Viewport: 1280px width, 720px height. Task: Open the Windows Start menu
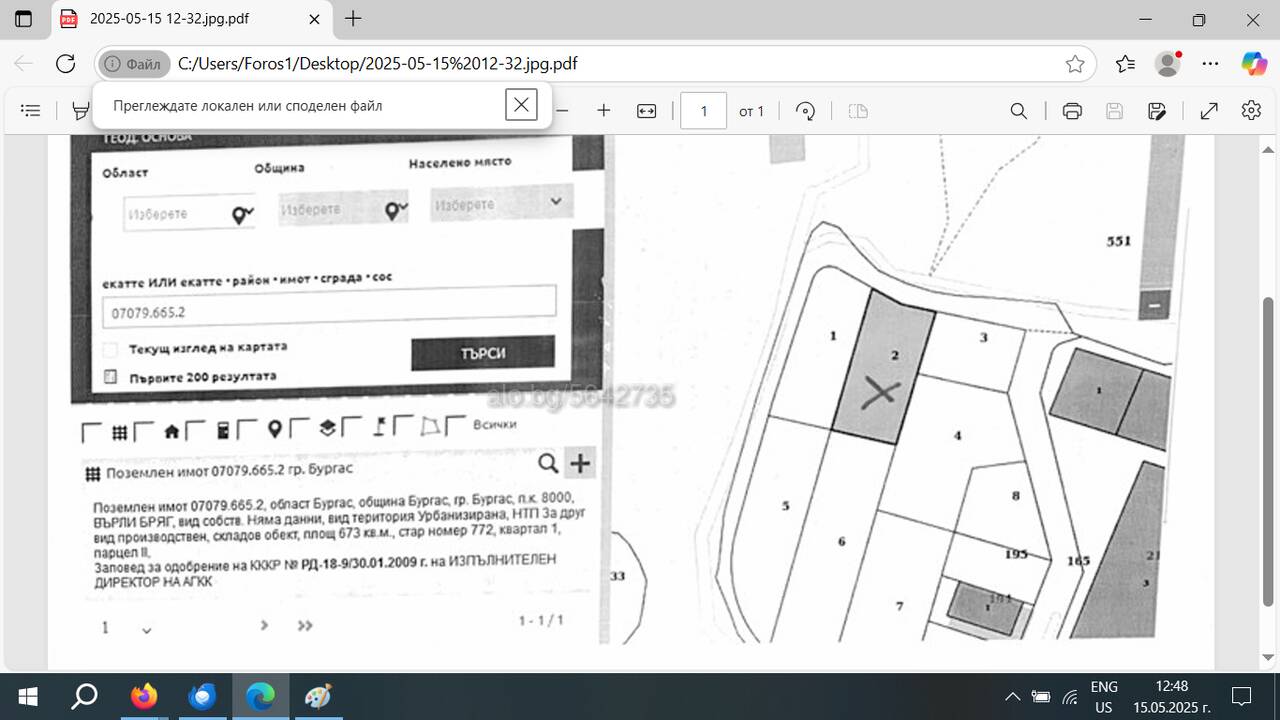pos(28,696)
